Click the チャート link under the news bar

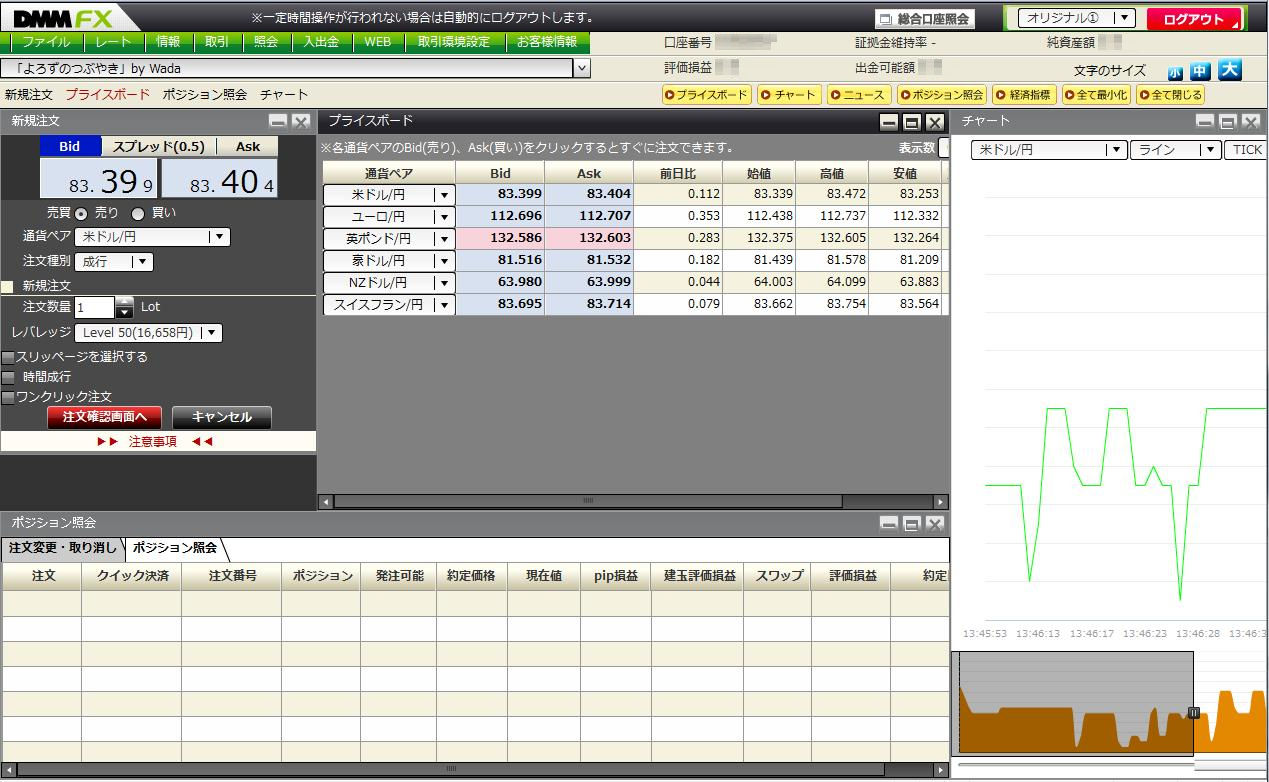pos(284,95)
